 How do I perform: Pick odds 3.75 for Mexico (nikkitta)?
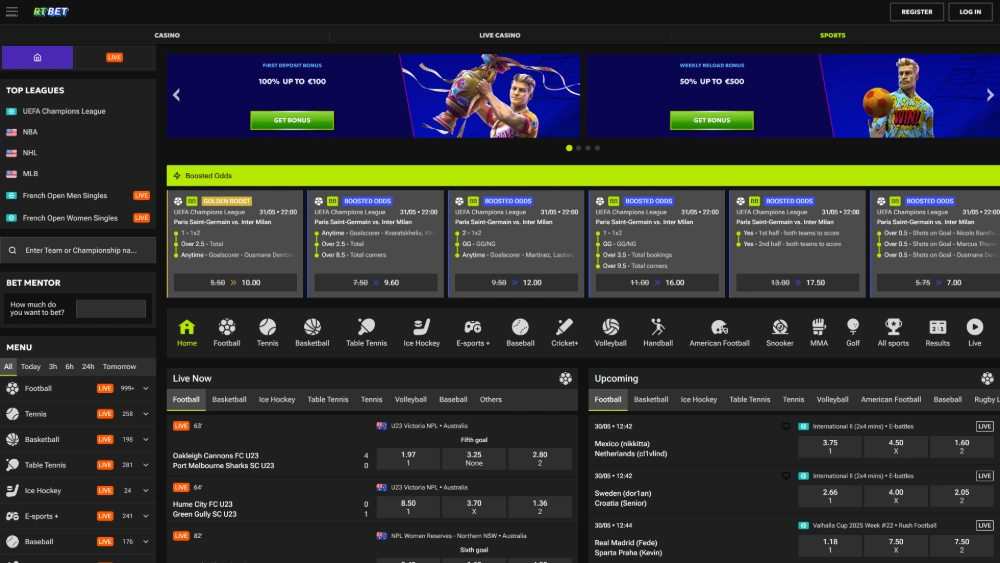click(830, 446)
